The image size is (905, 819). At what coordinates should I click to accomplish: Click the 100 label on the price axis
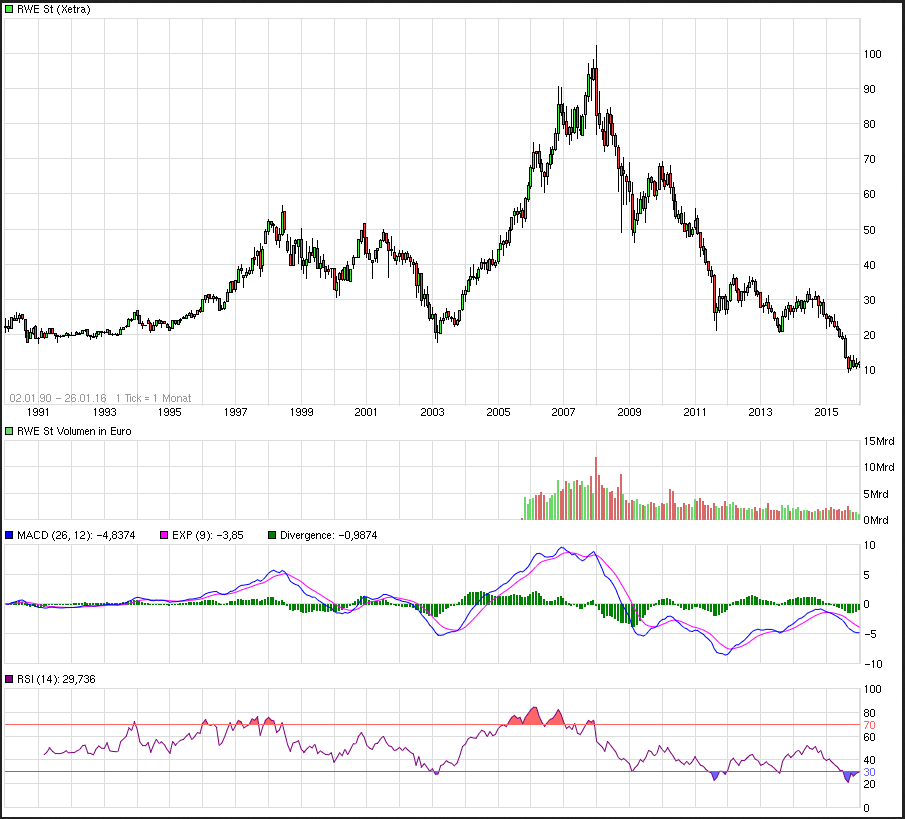pos(872,54)
